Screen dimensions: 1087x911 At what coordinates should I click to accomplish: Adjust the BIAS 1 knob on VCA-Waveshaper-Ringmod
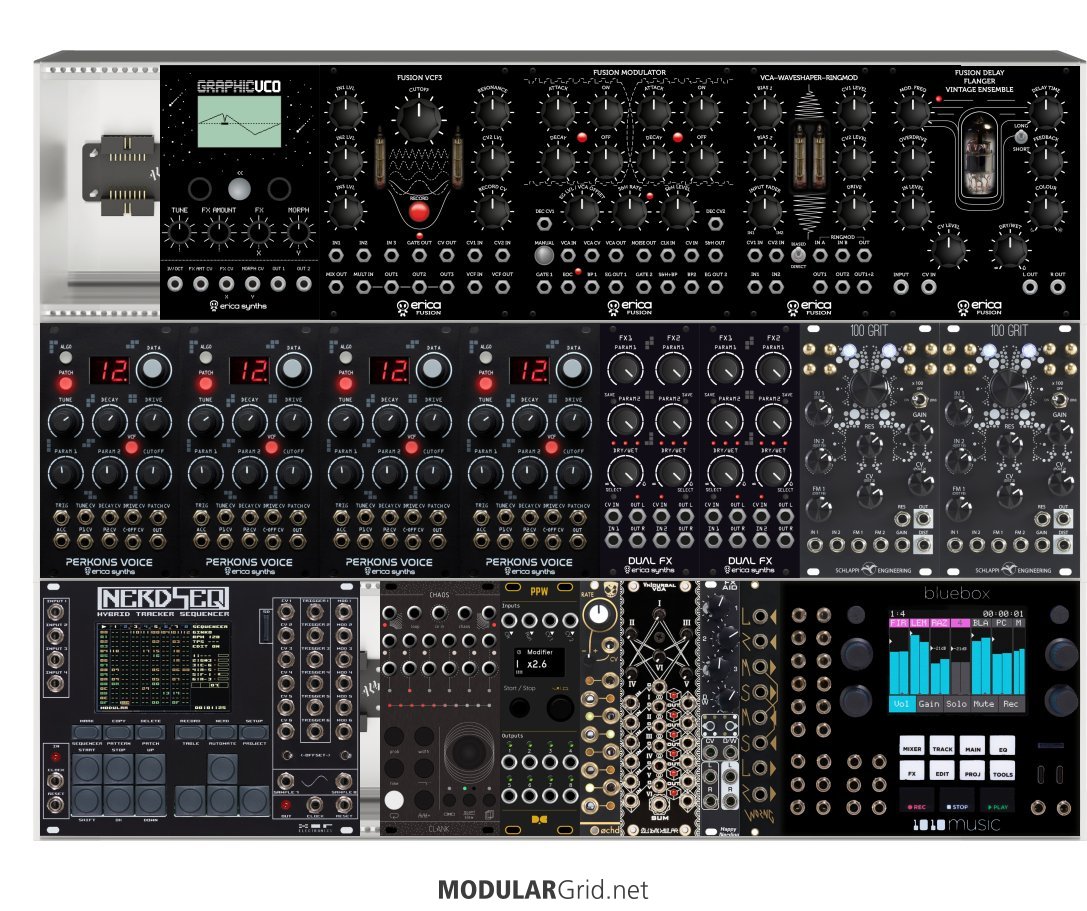pyautogui.click(x=765, y=112)
